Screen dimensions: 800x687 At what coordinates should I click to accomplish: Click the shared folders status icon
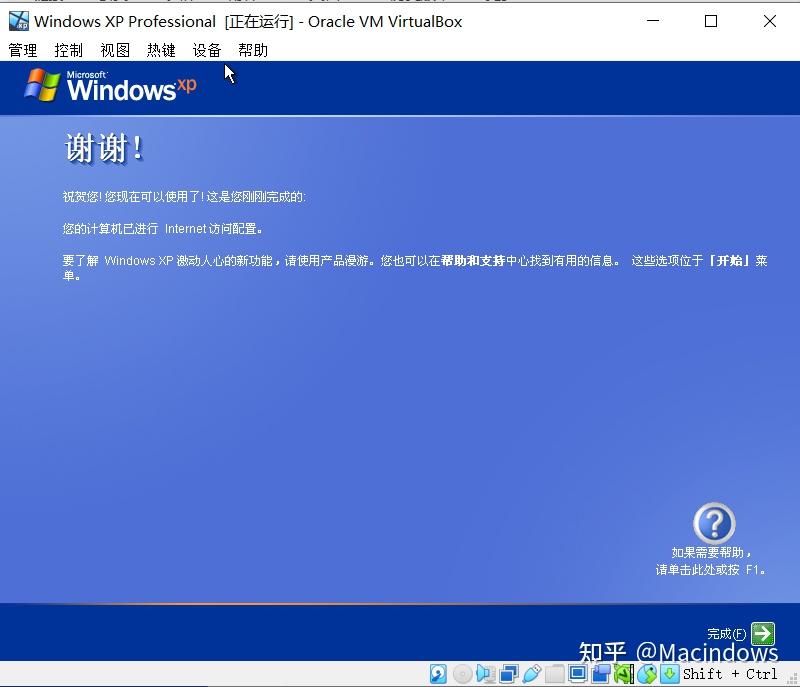(554, 674)
